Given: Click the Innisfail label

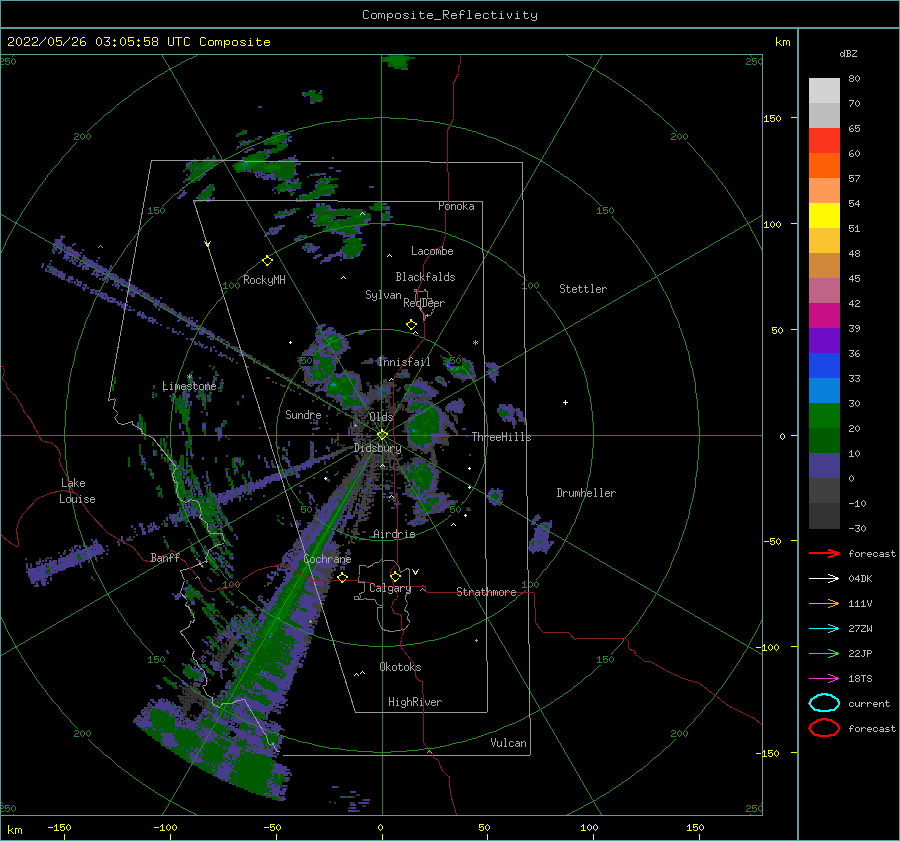Looking at the screenshot, I should [x=404, y=362].
